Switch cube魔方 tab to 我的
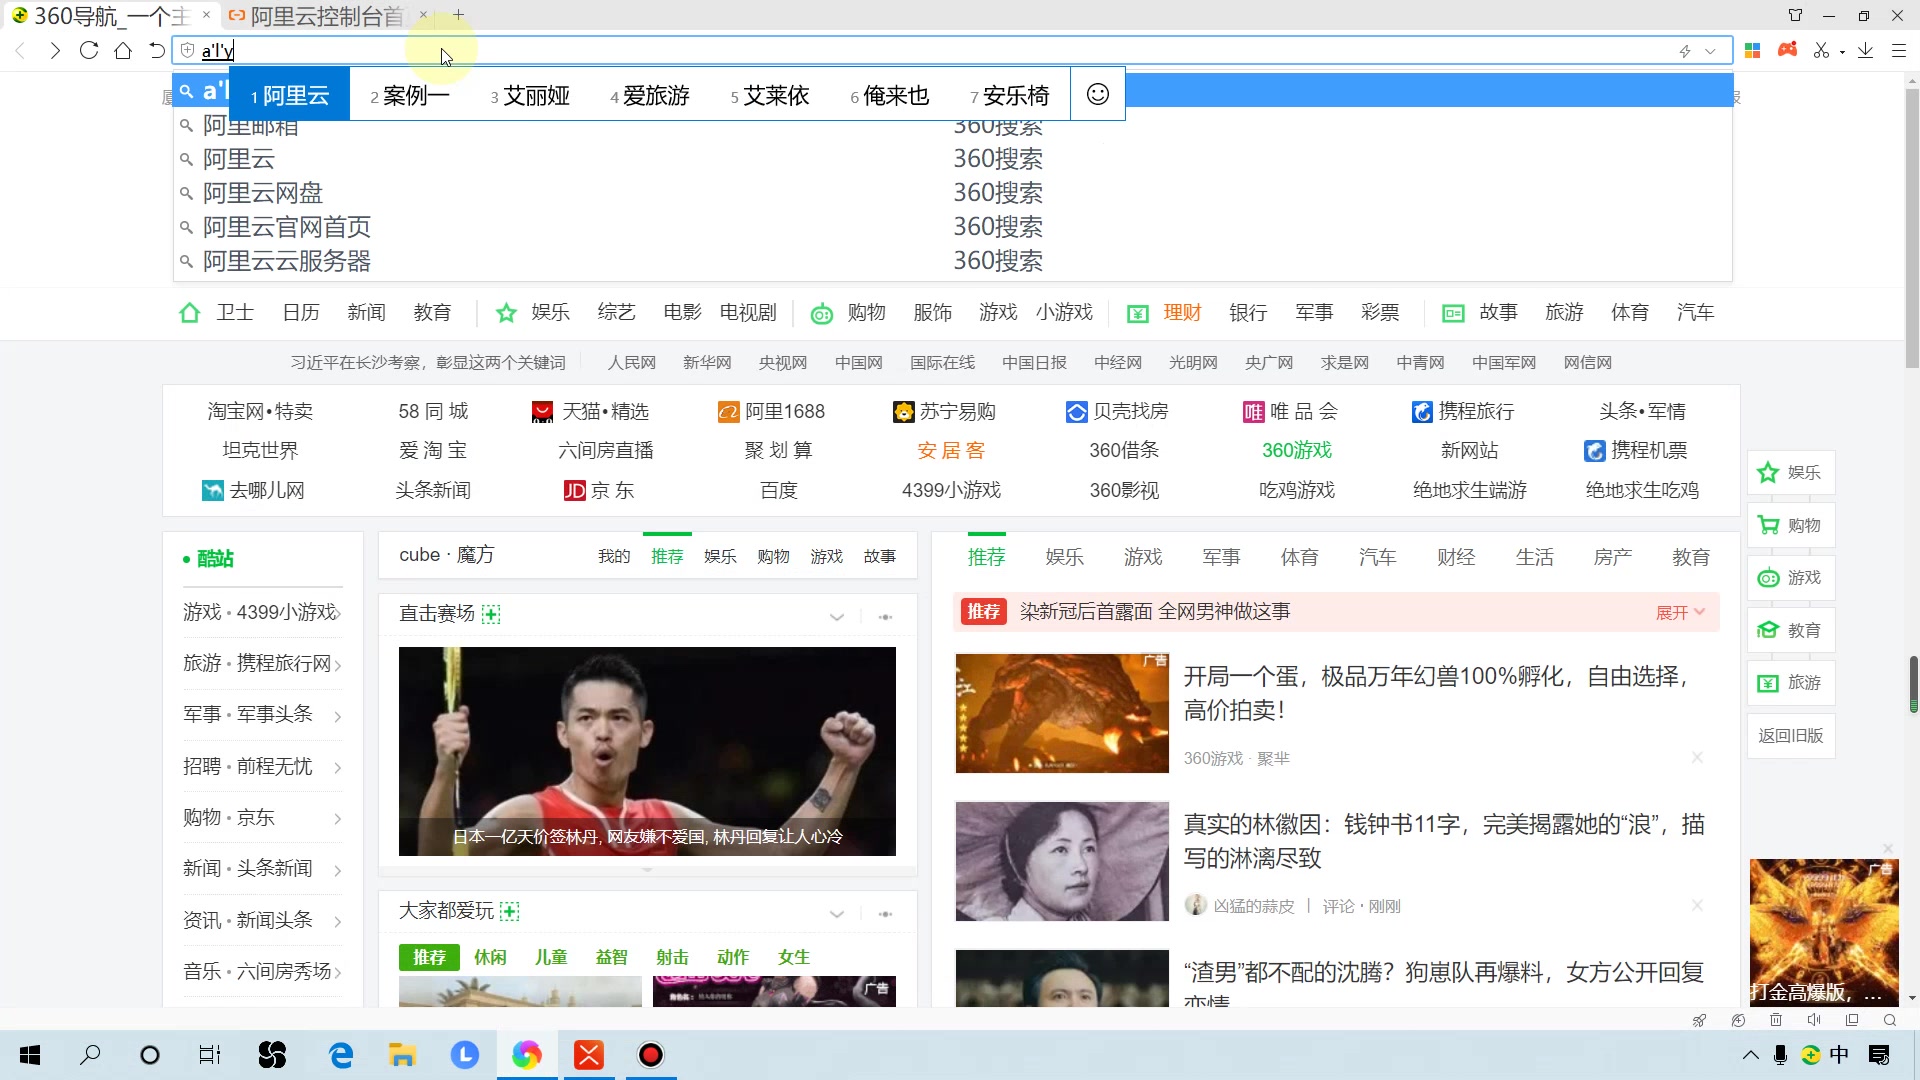This screenshot has width=1920, height=1080. pyautogui.click(x=614, y=556)
